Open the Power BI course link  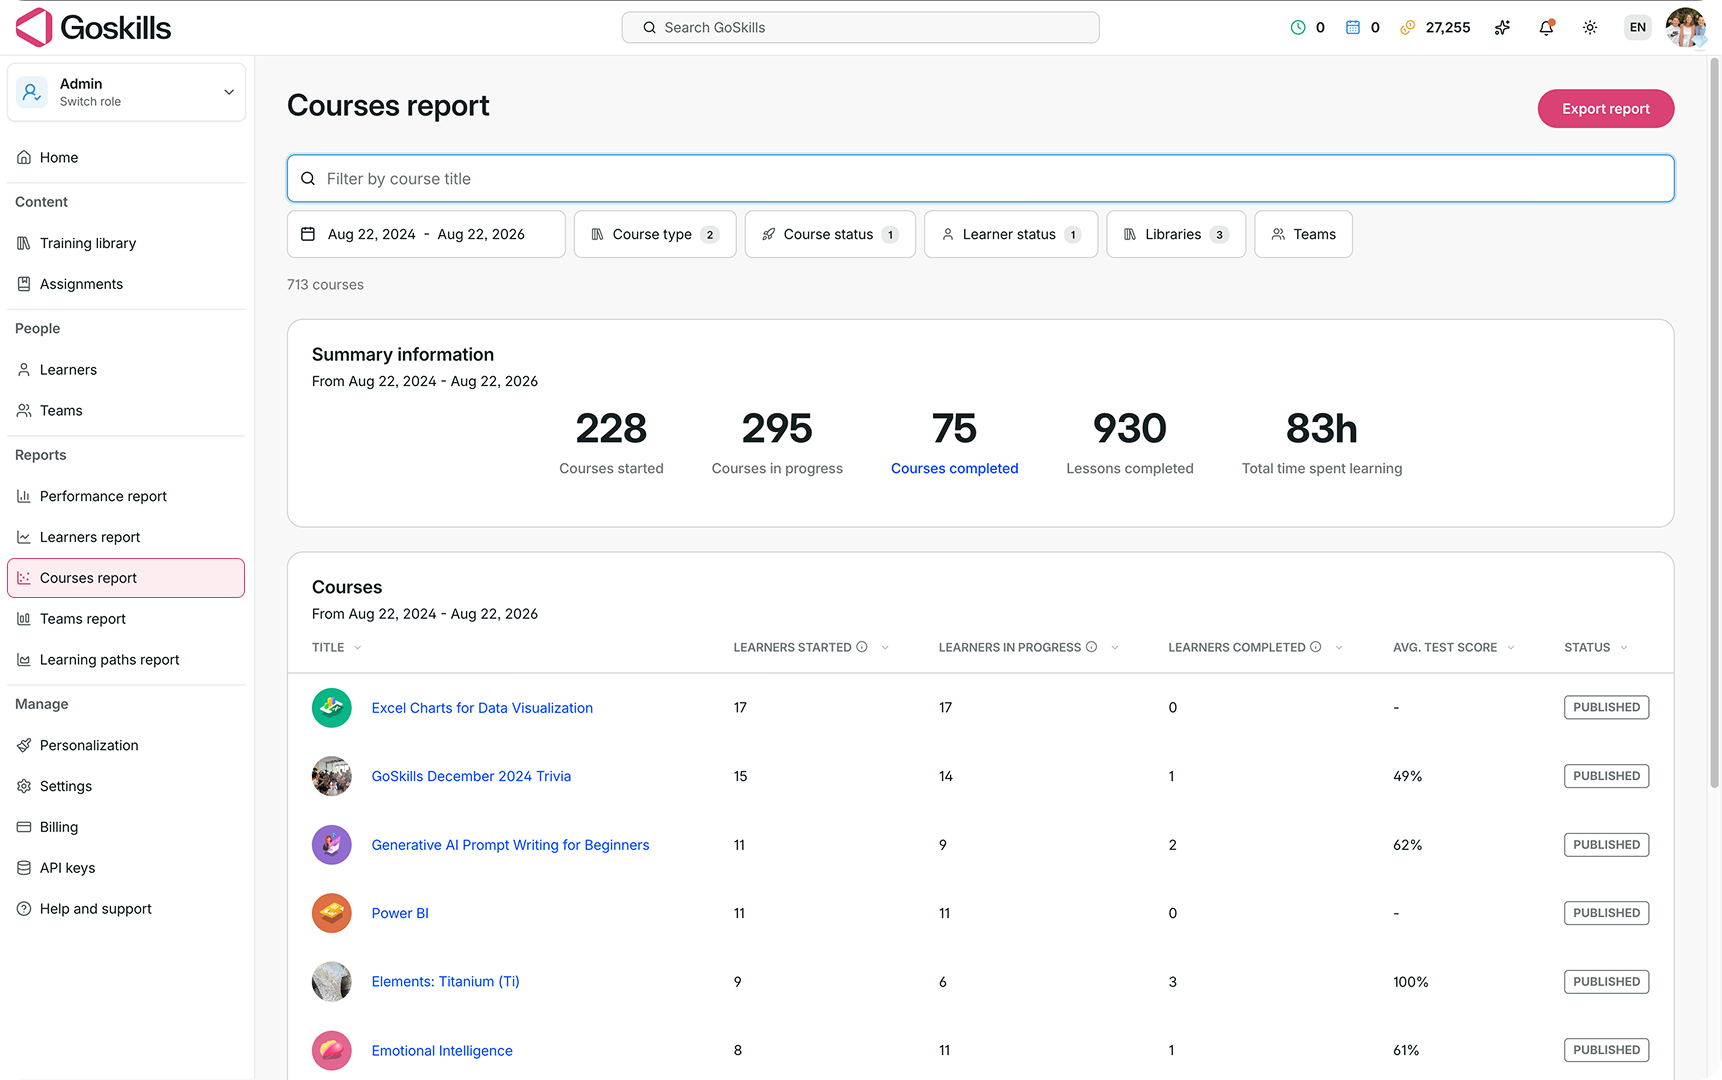click(x=400, y=913)
